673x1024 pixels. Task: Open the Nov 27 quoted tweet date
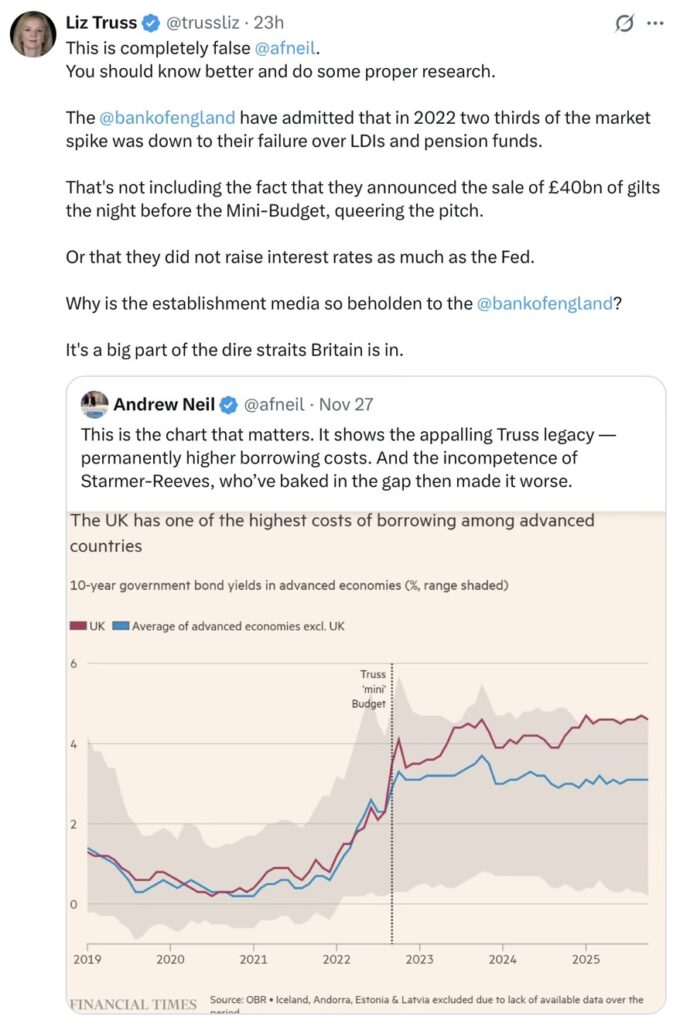coord(345,405)
